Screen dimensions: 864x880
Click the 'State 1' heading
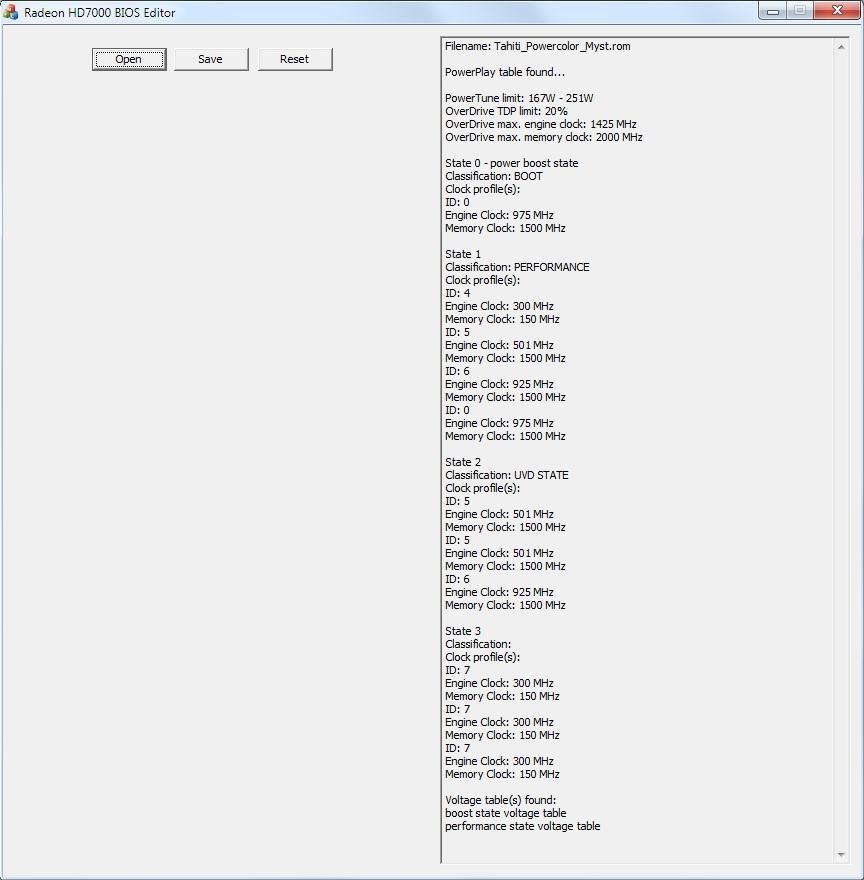click(463, 254)
